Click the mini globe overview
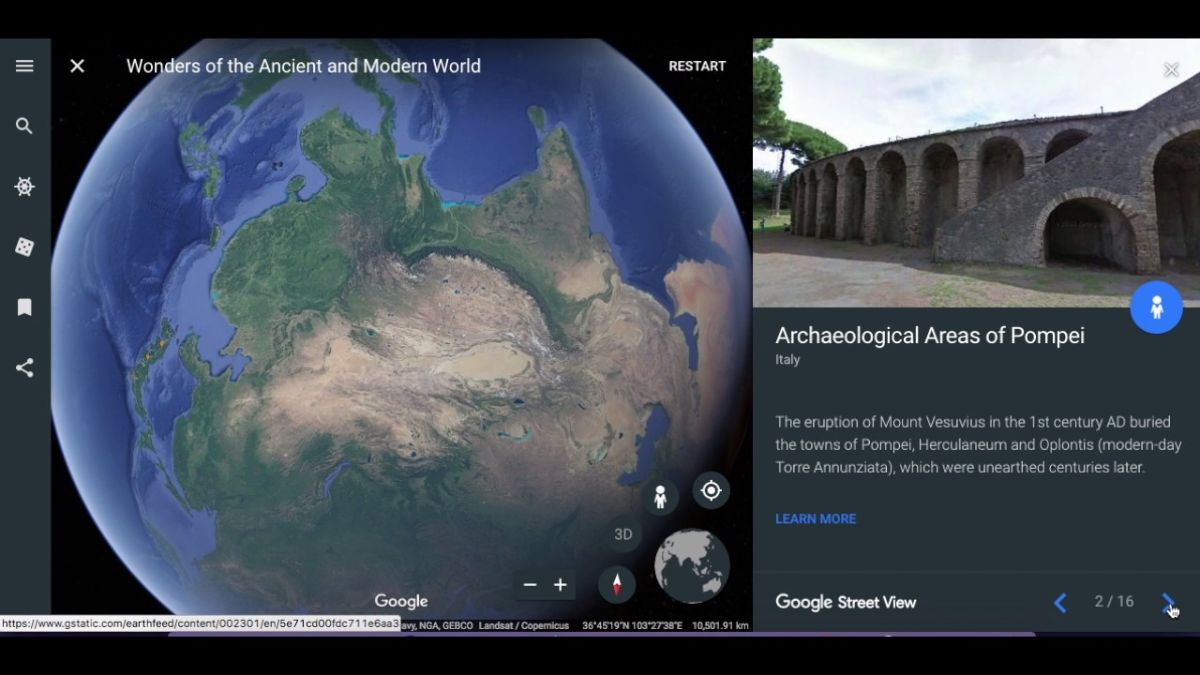Image resolution: width=1200 pixels, height=675 pixels. [x=692, y=566]
